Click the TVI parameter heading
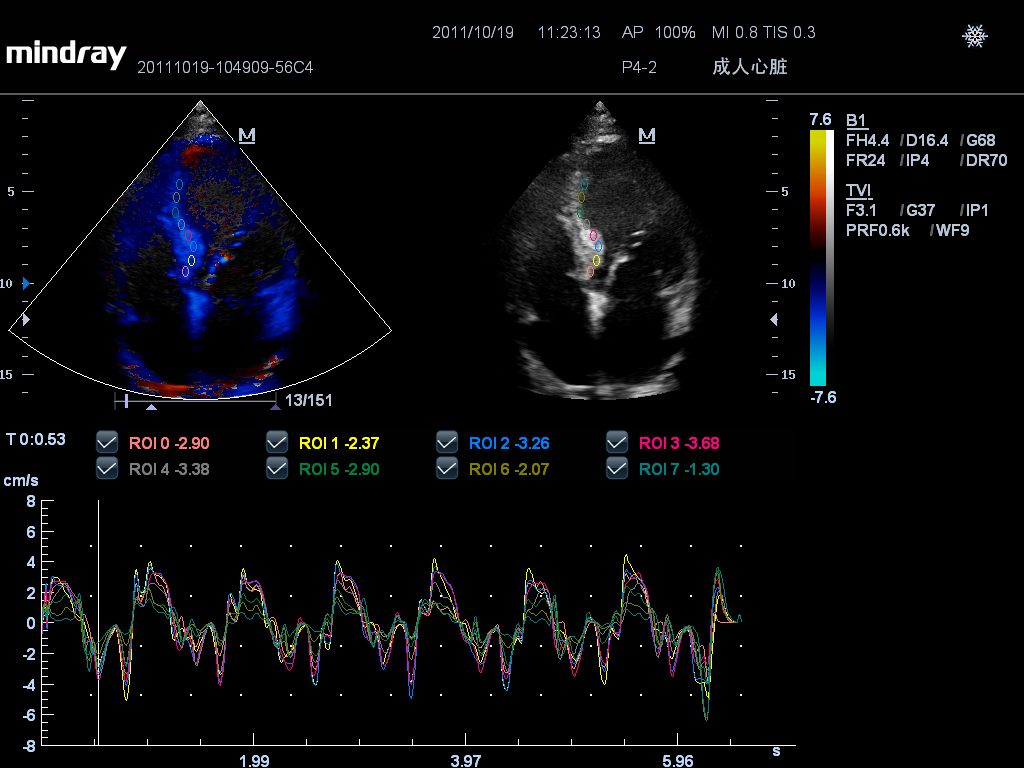Screen dimensions: 1024x768 [x=859, y=190]
